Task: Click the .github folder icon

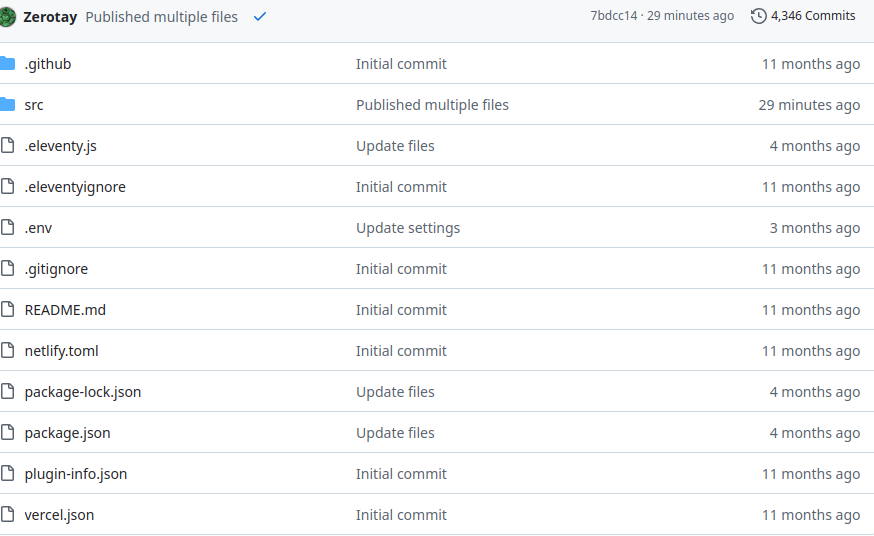Action: click(8, 64)
